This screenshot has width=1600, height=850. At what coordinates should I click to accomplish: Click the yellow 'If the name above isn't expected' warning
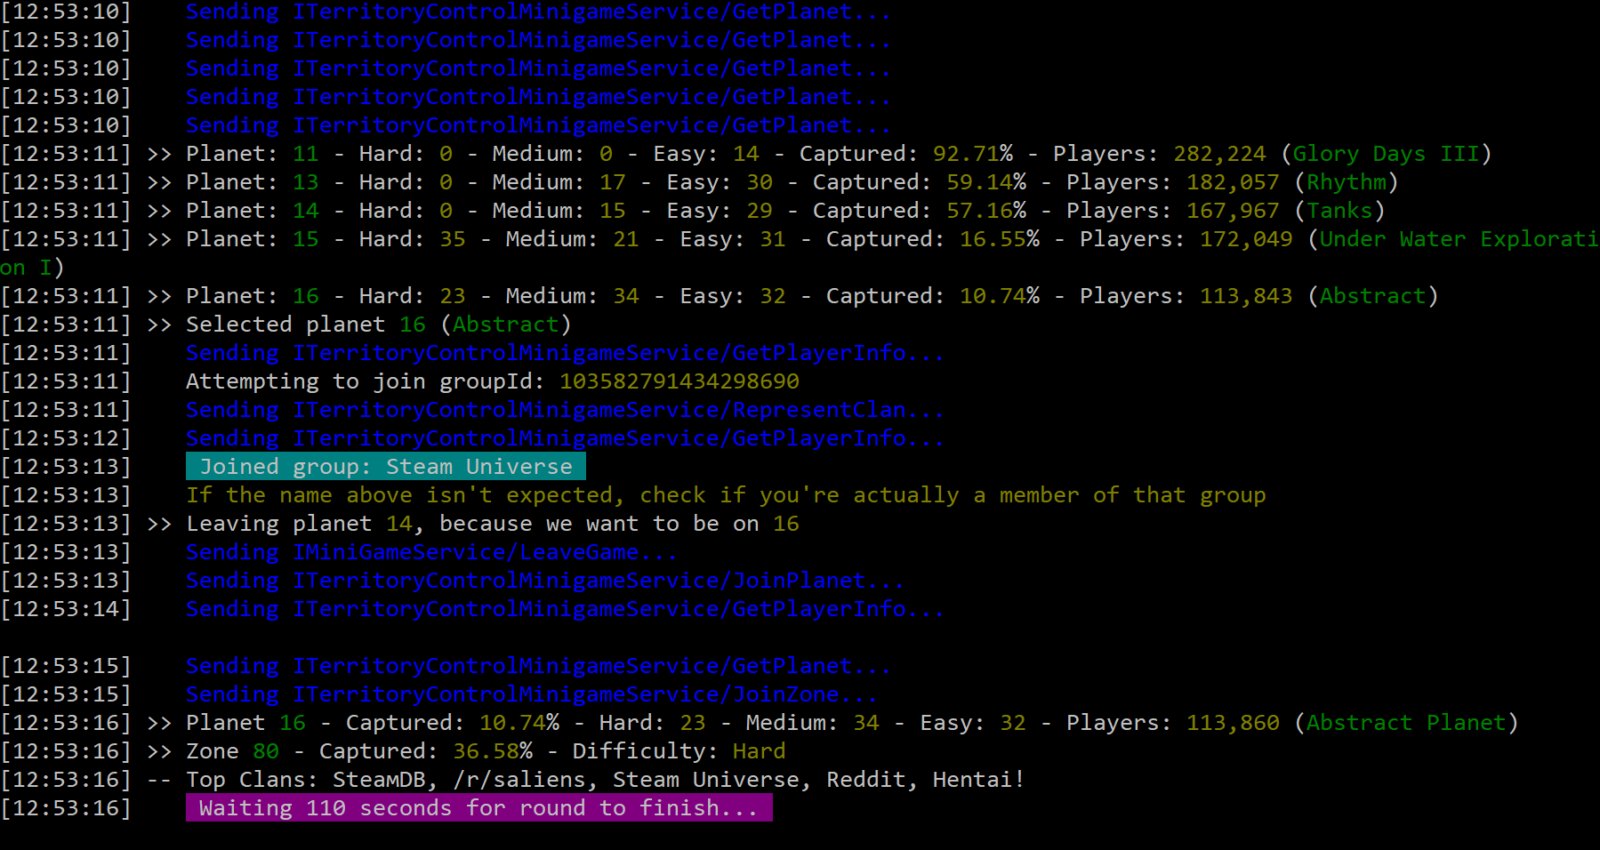click(725, 496)
